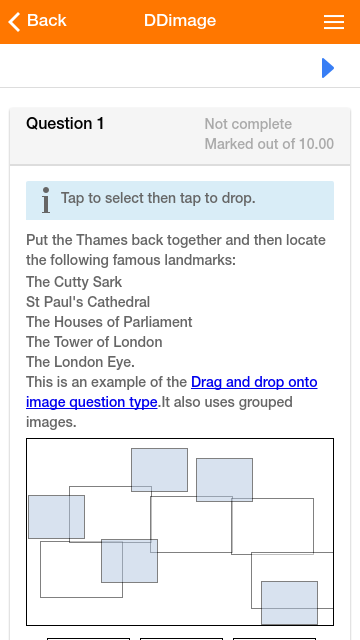The width and height of the screenshot is (360, 640).
Task: Tap the info 'i' icon in the blue banner
Action: coord(46,200)
